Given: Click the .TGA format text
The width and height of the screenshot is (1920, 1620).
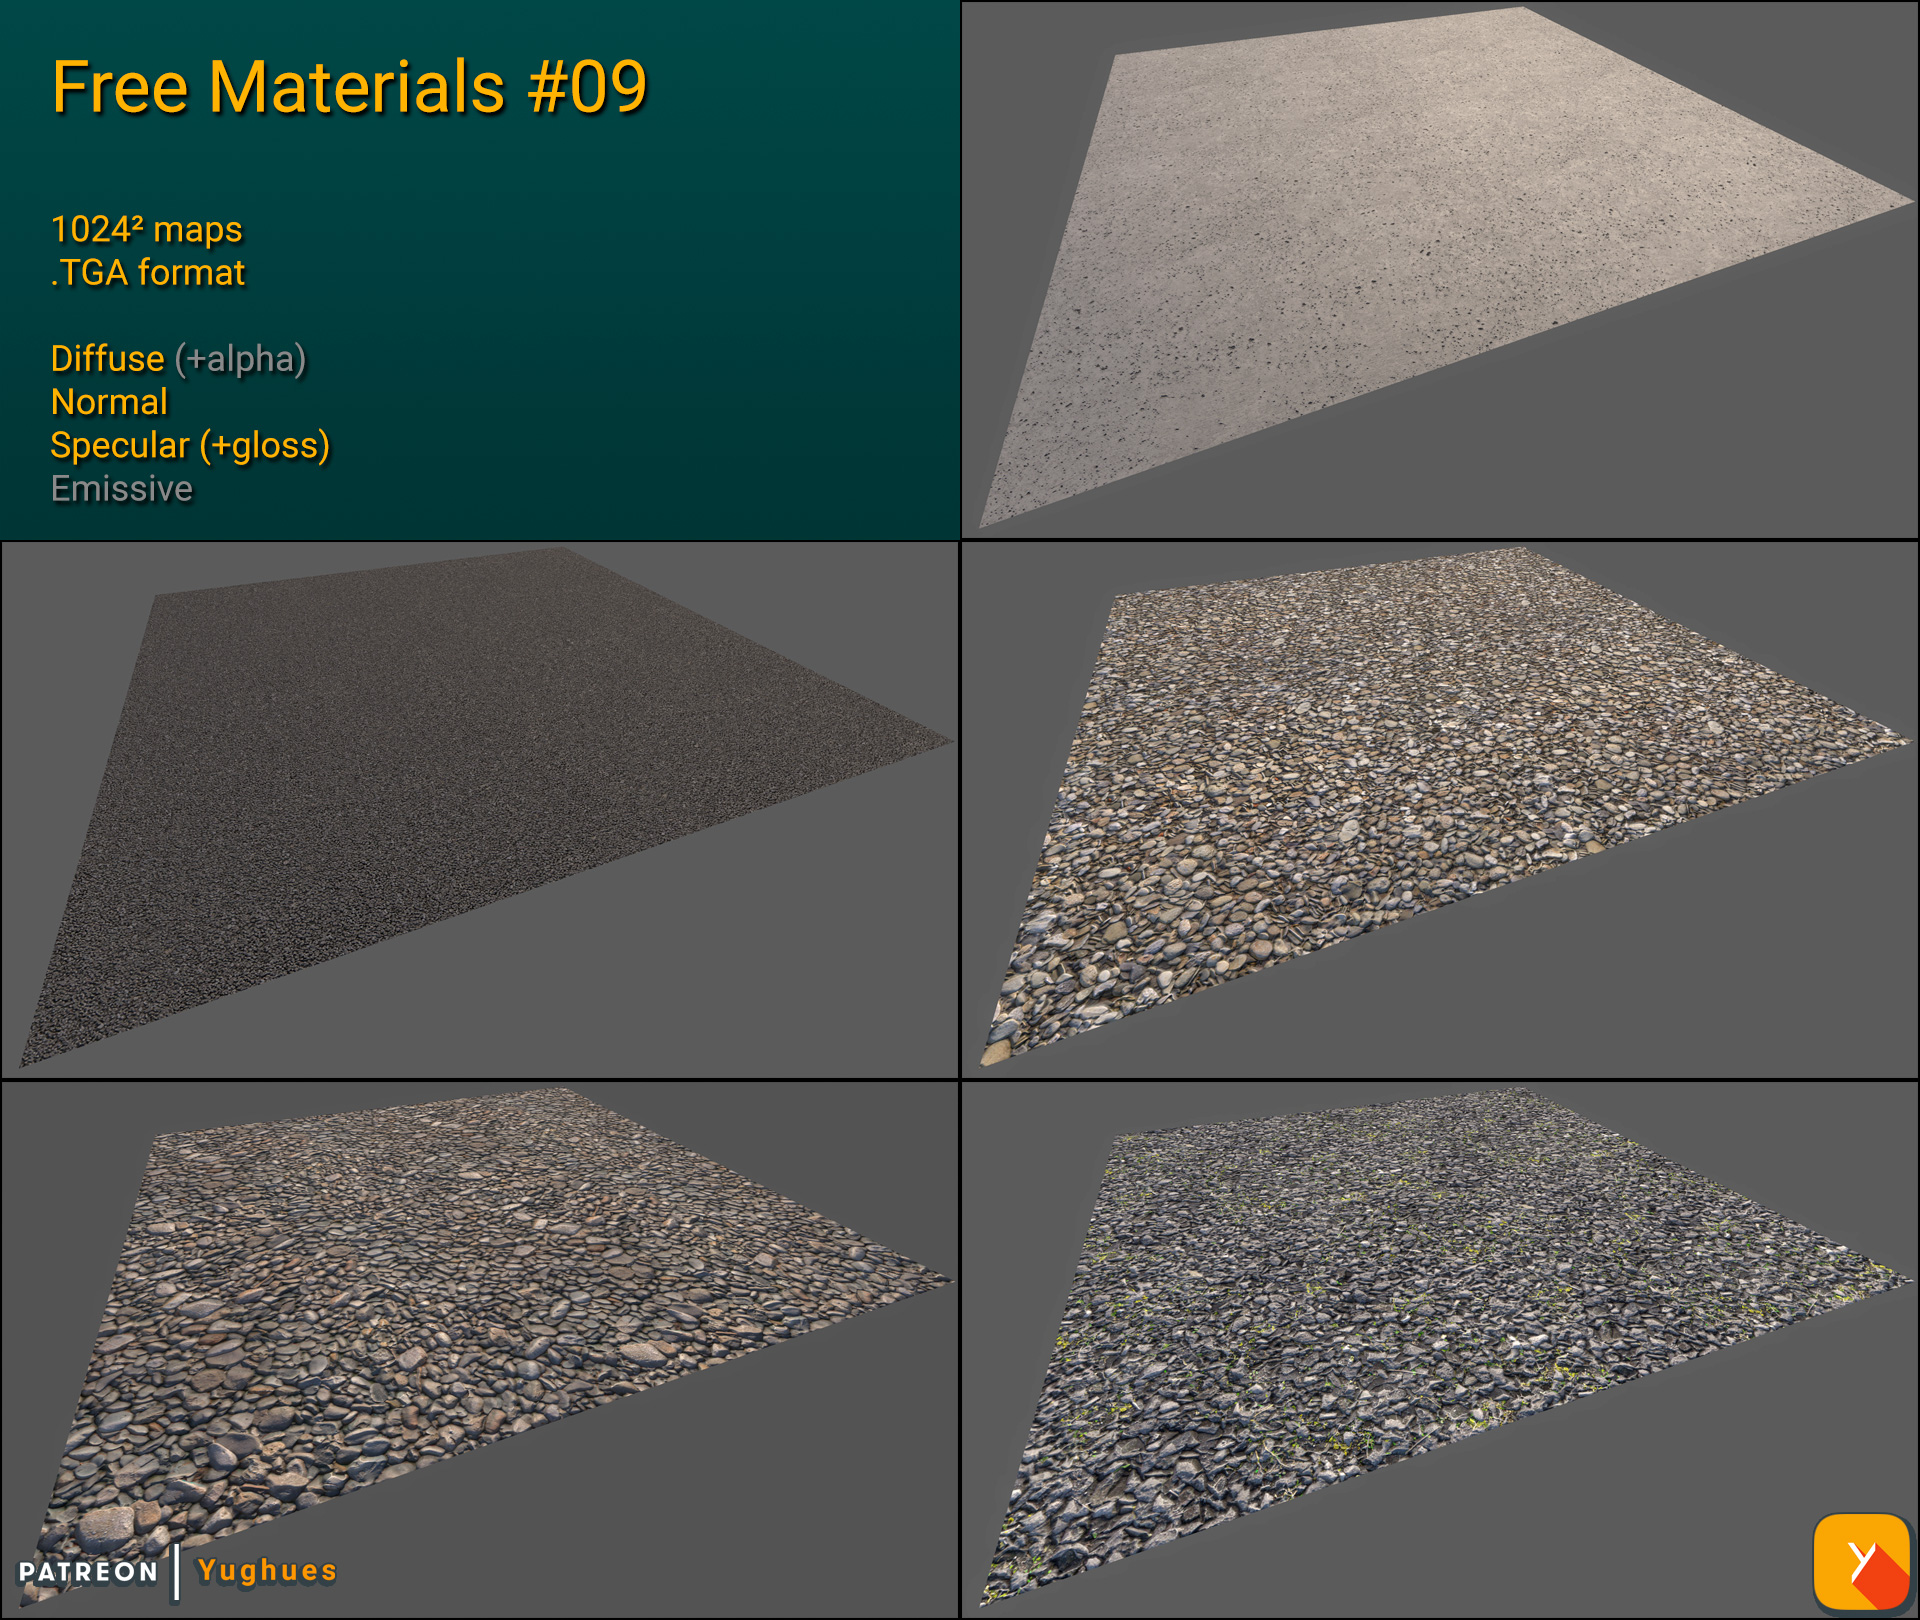Looking at the screenshot, I should 148,271.
